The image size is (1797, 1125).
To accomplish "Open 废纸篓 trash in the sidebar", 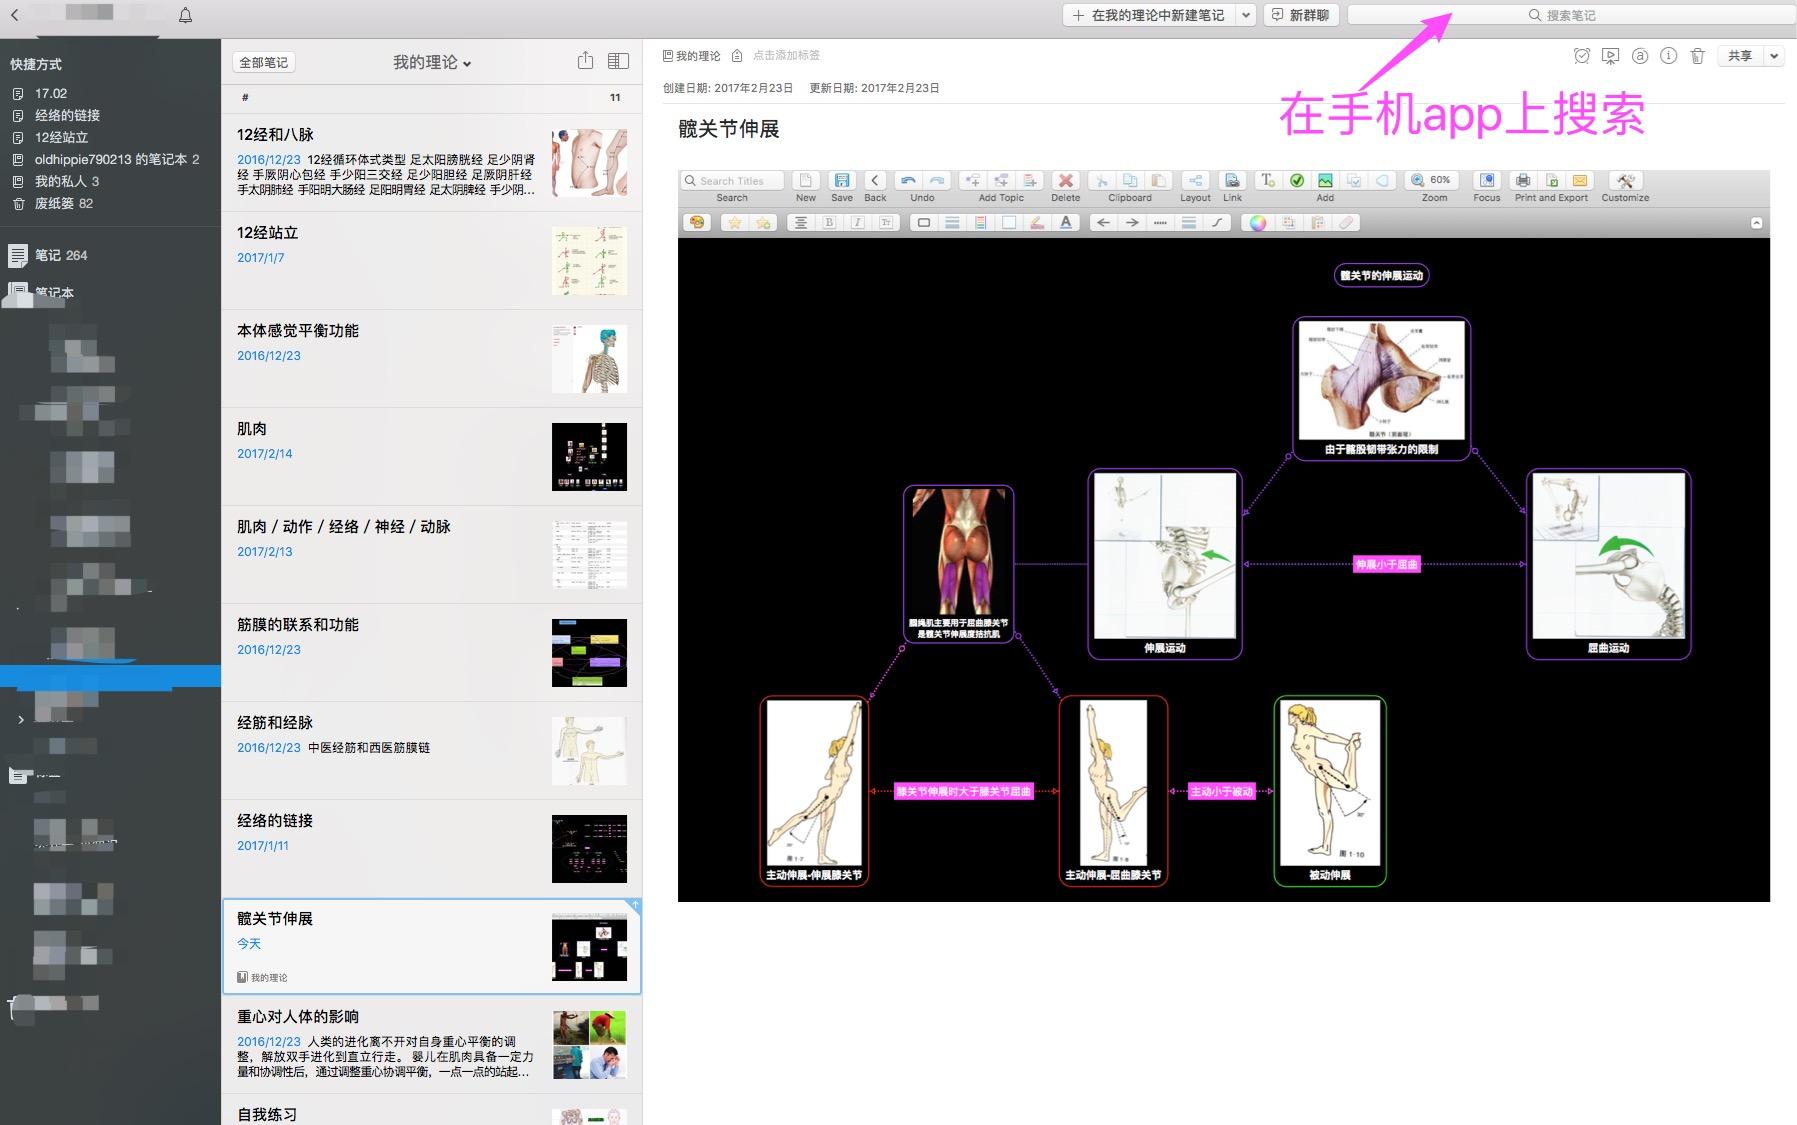I will (x=64, y=203).
